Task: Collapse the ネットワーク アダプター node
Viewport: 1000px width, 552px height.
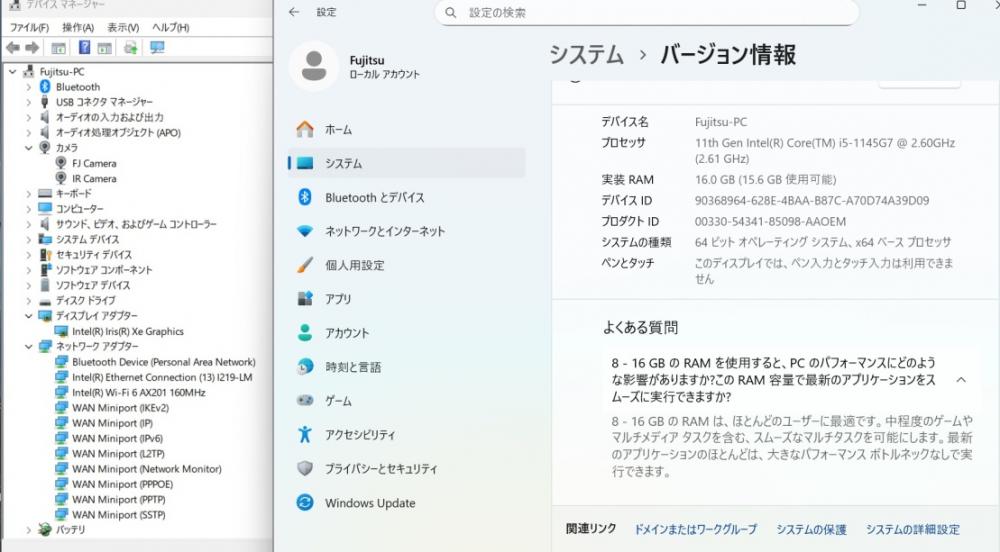Action: [30, 346]
